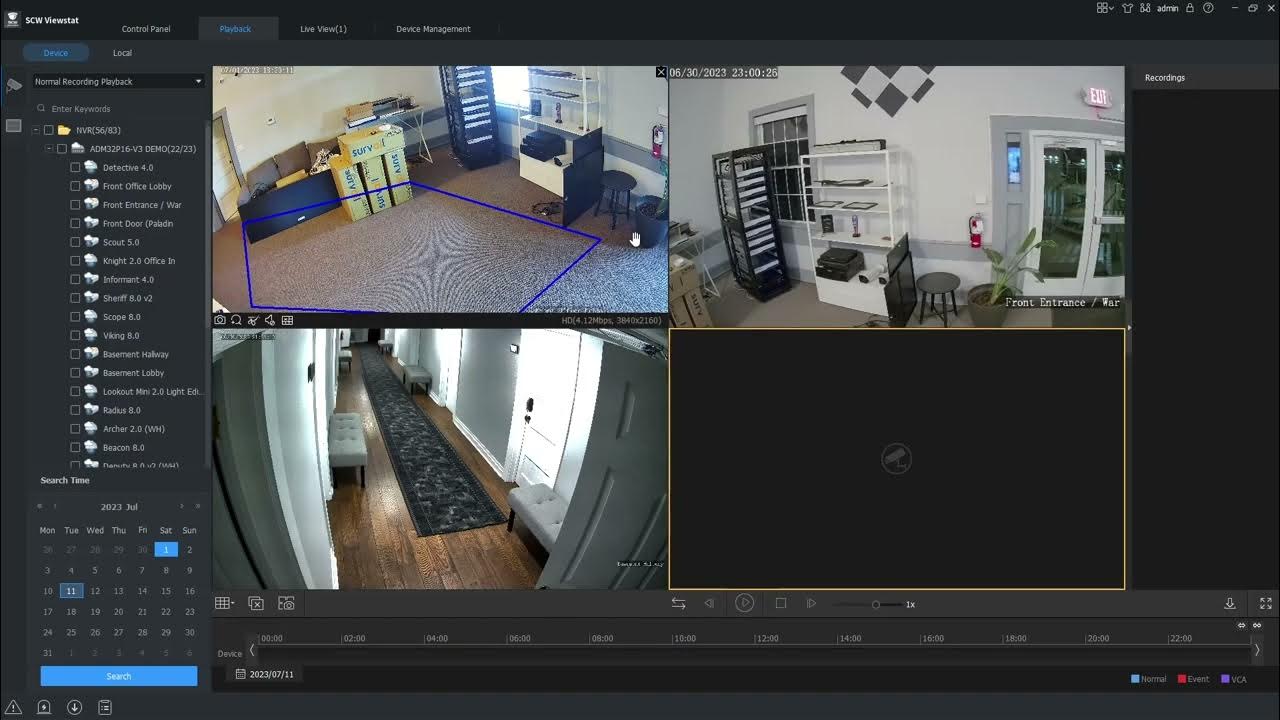Screen dimensions: 1280x720
Task: Go to next month in calendar
Action: click(182, 507)
